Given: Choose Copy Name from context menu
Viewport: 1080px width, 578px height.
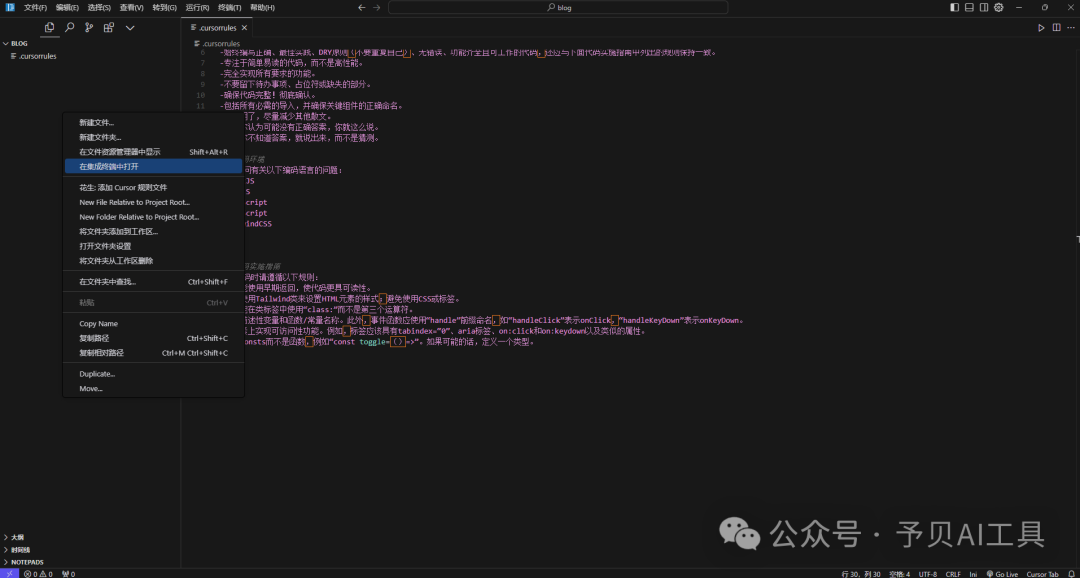Looking at the screenshot, I should (153, 323).
